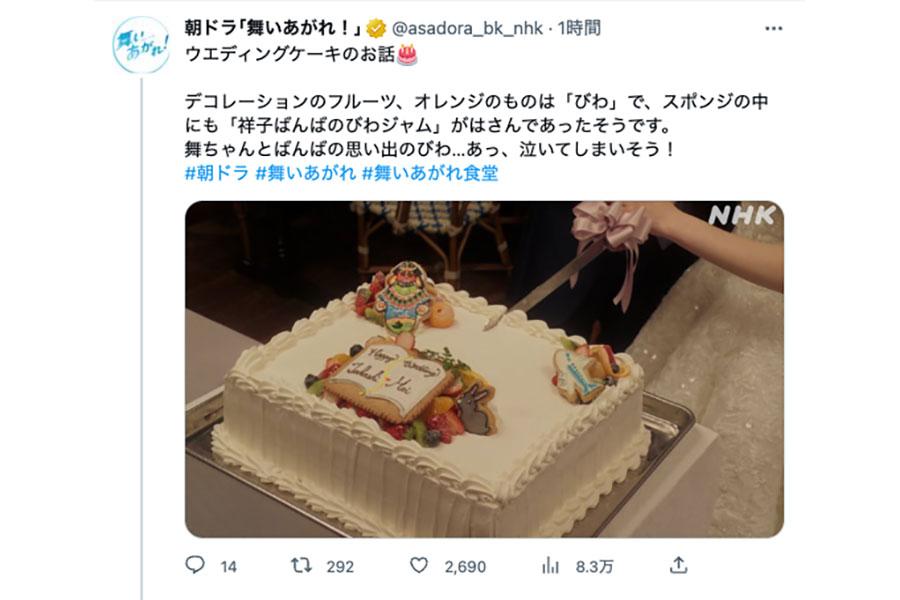Click the share upload icon
900x600 pixels.
678,565
